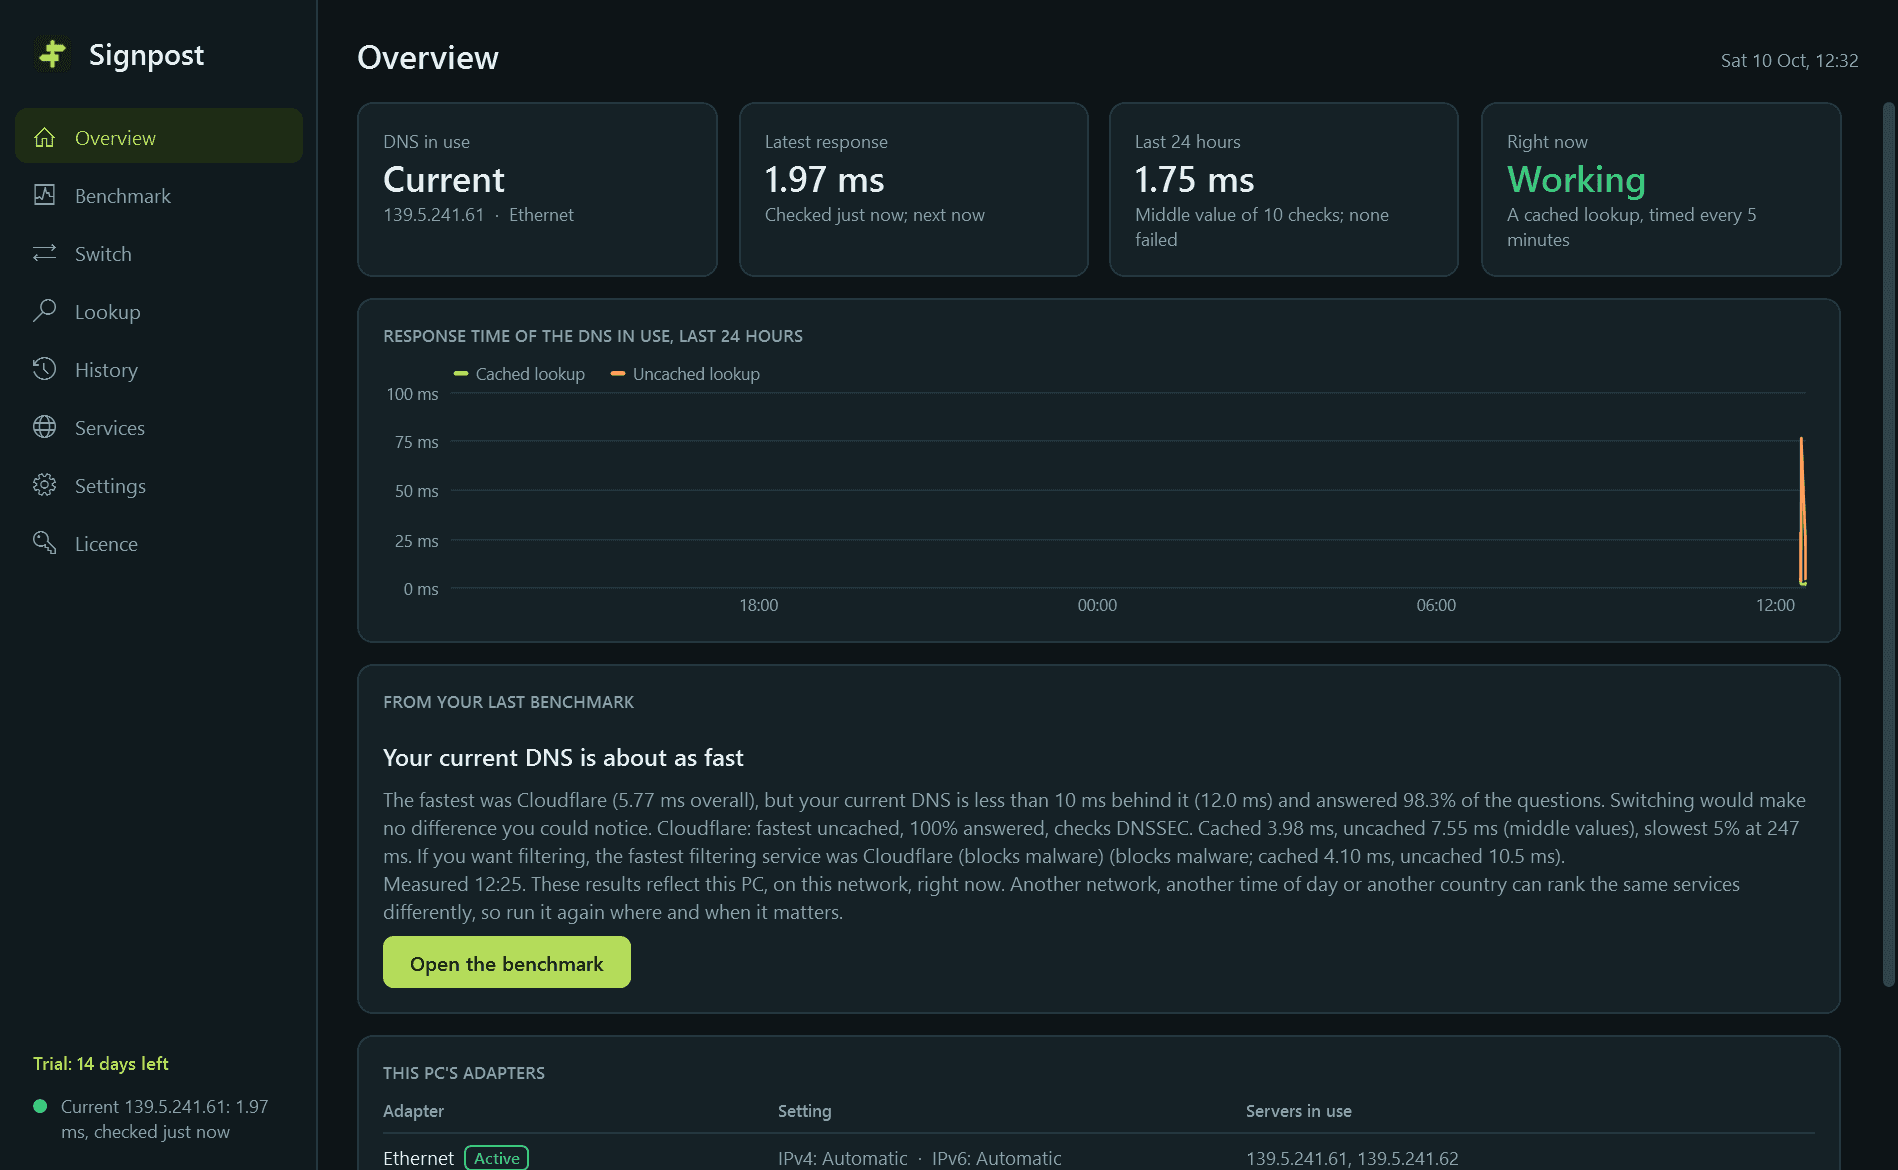
Task: Click the Setting column header
Action: pyautogui.click(x=804, y=1111)
